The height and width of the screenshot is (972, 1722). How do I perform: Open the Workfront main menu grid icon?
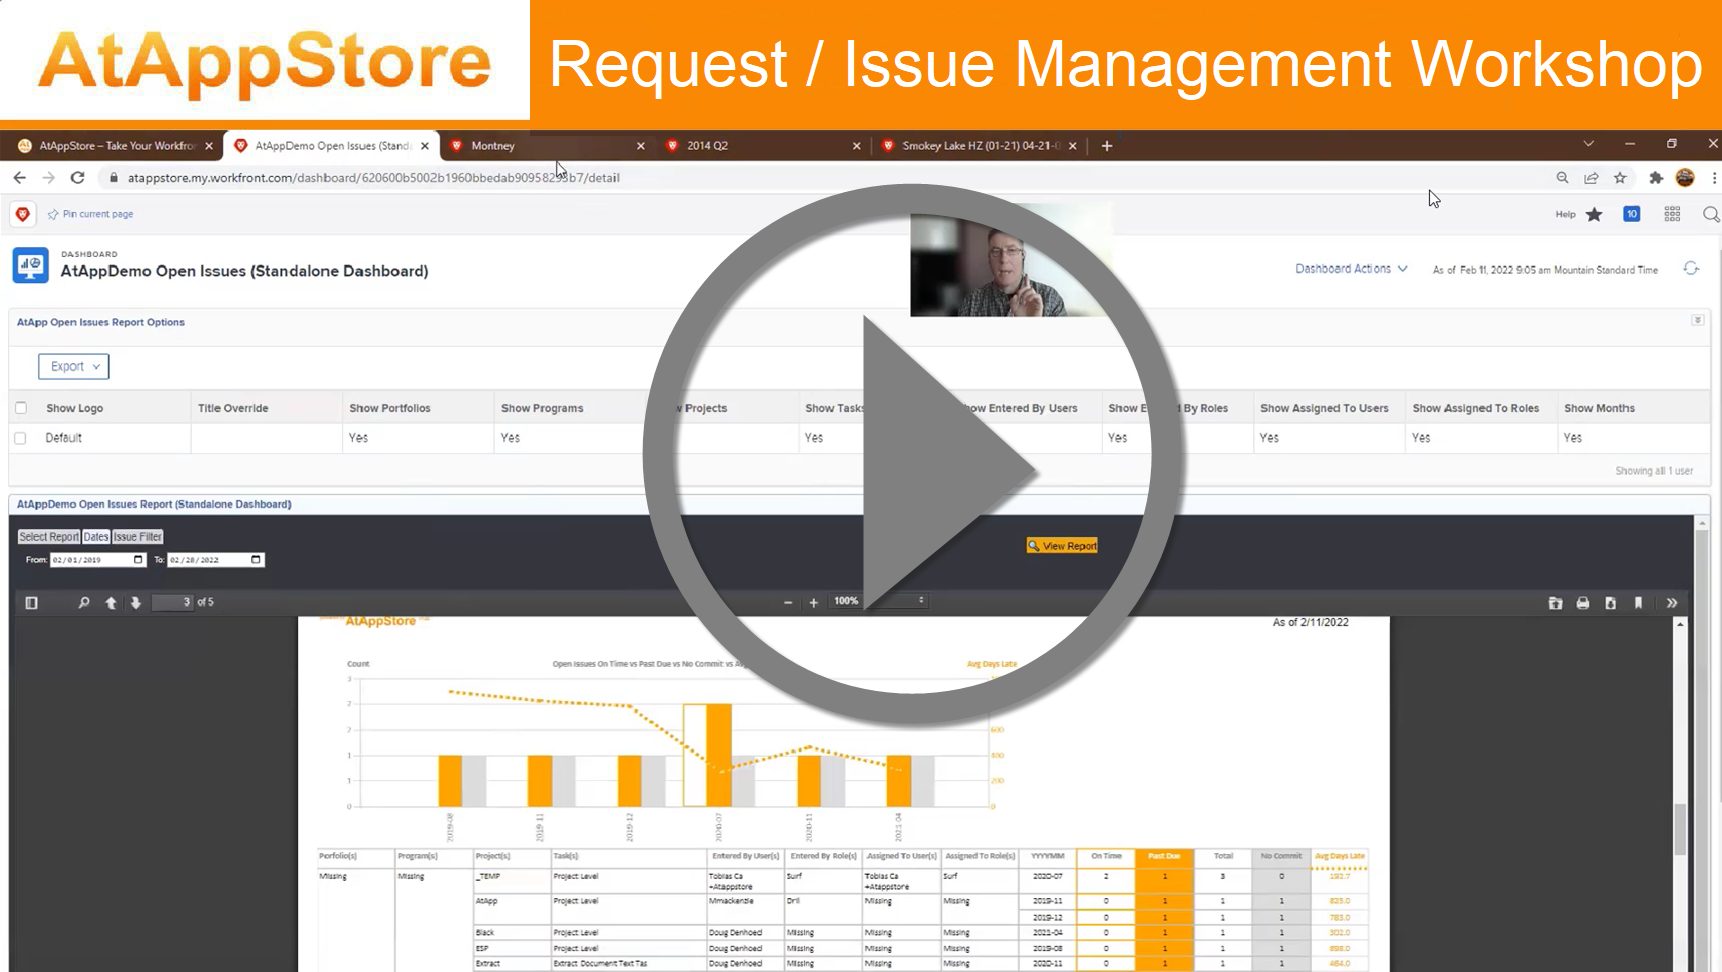tap(1672, 214)
